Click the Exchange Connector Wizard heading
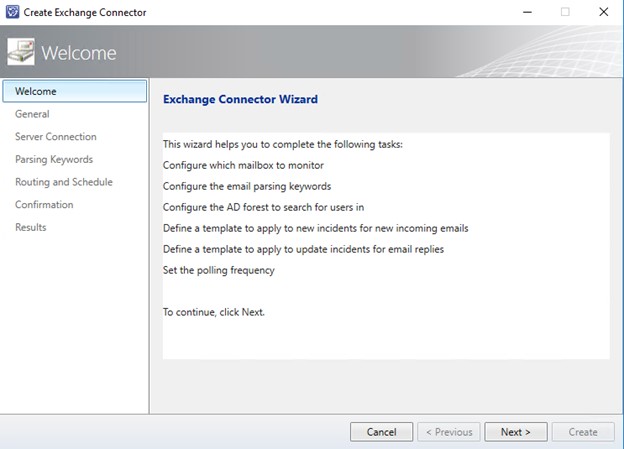This screenshot has height=449, width=624. (x=240, y=99)
